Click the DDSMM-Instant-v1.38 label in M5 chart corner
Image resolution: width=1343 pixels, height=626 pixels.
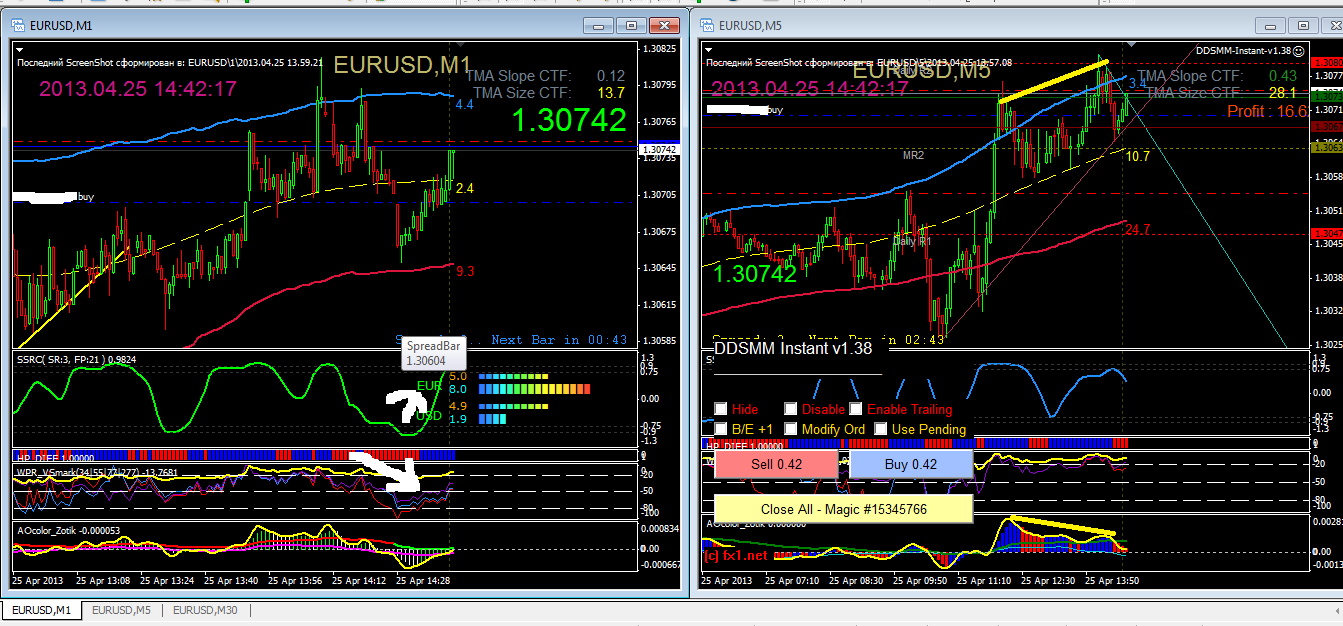[x=1243, y=49]
